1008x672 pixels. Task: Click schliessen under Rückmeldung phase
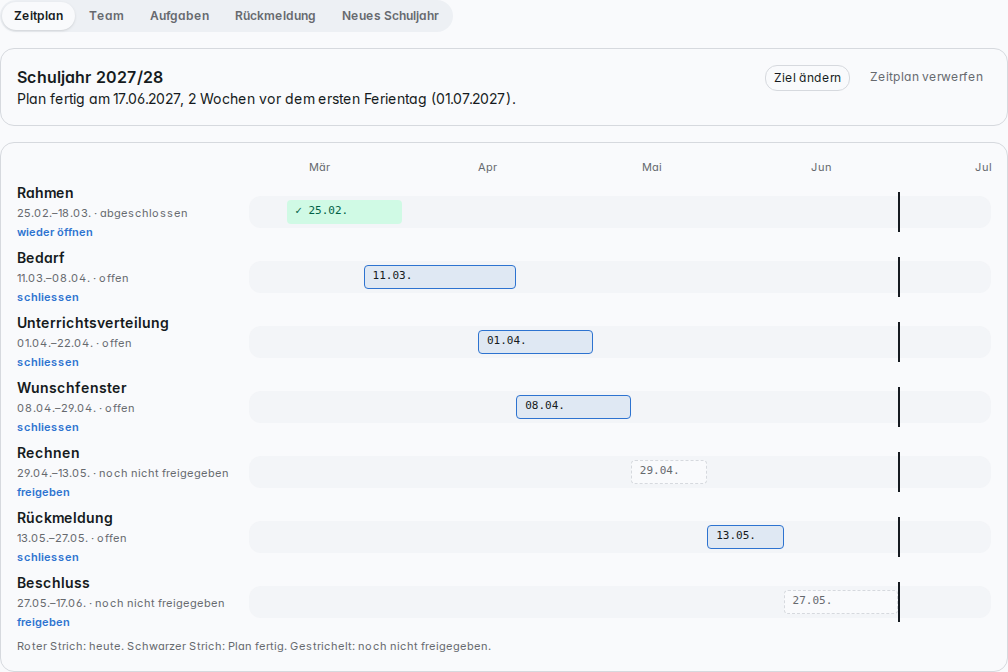coord(48,557)
